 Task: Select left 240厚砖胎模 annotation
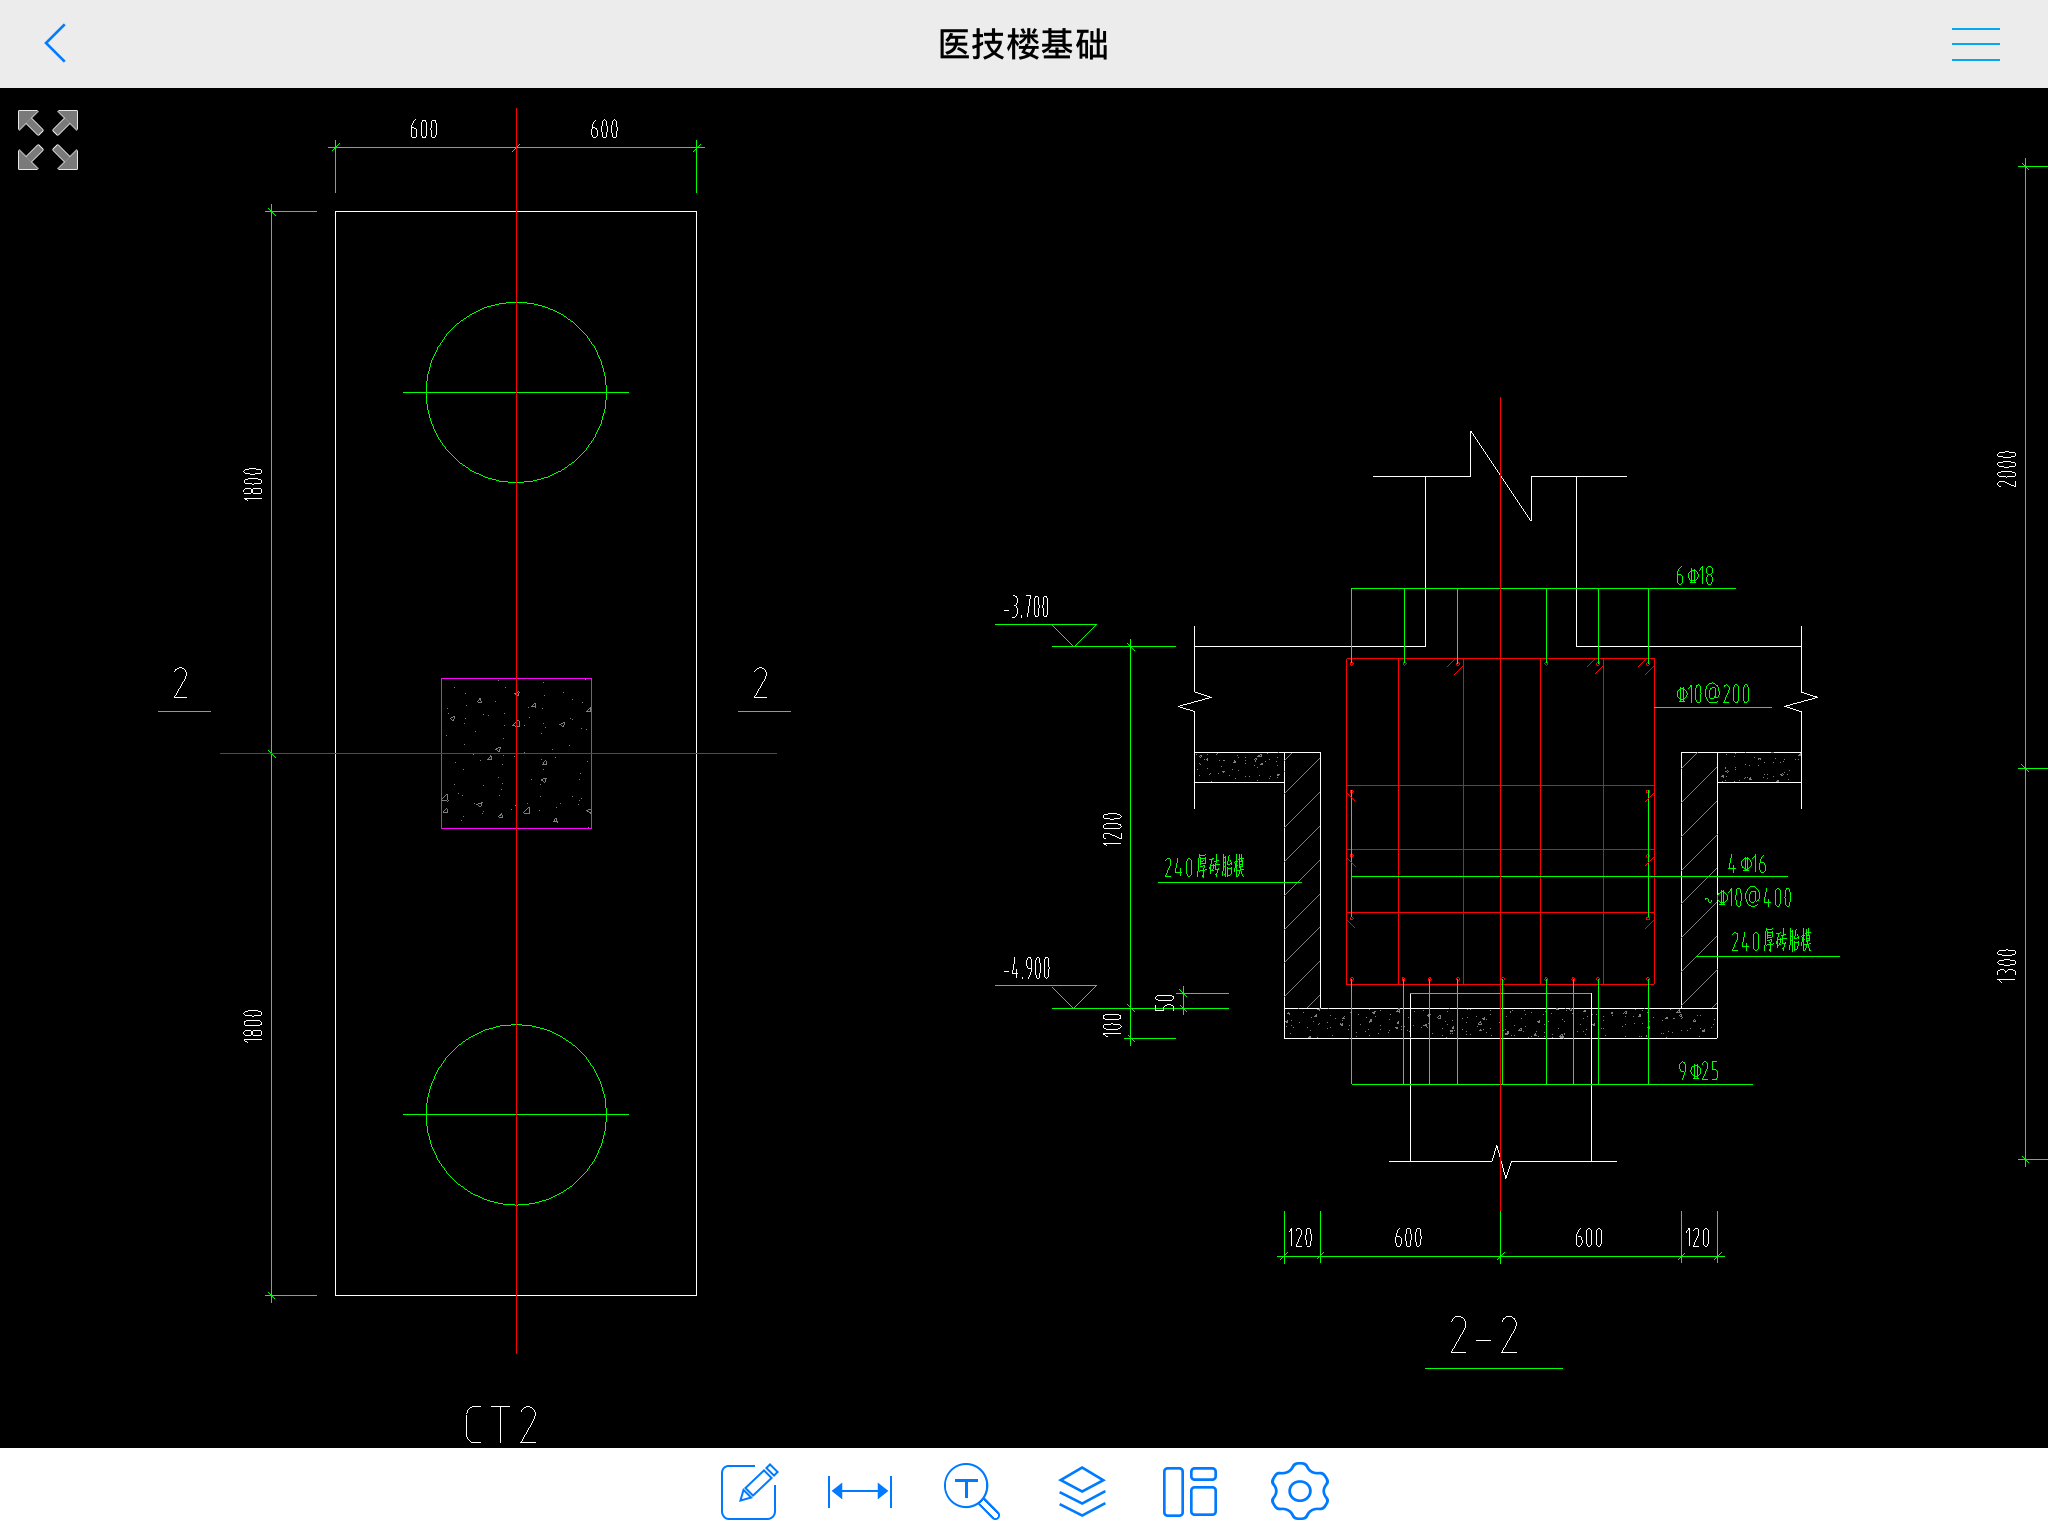(1205, 866)
